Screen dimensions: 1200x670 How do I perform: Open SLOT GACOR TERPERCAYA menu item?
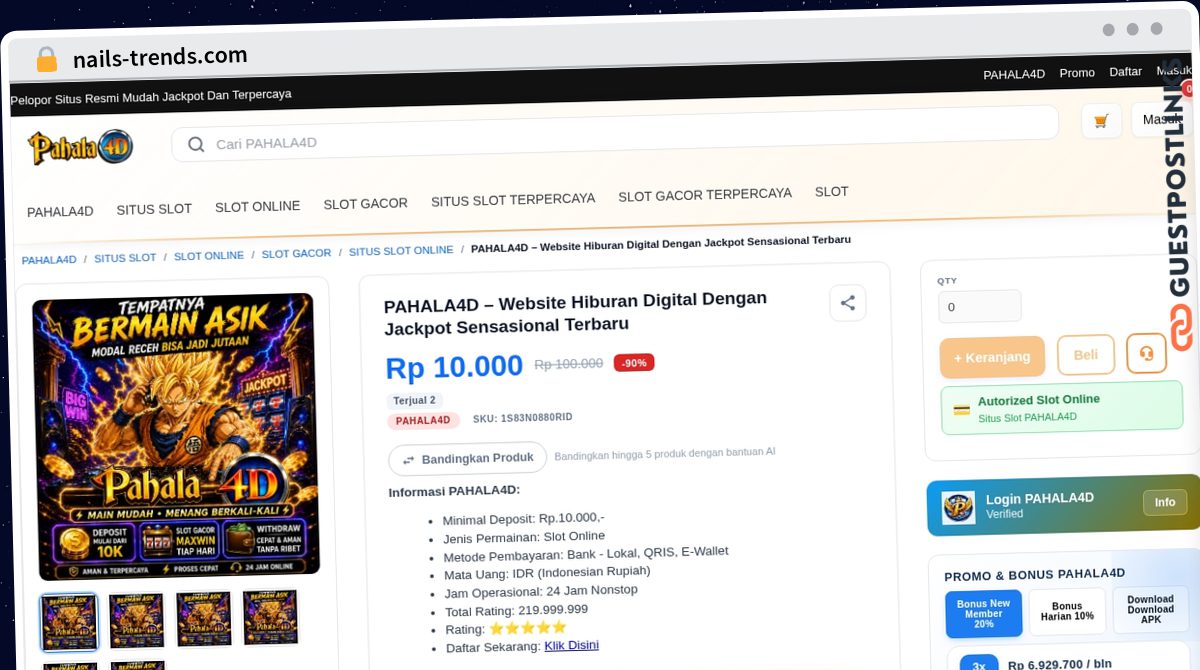705,194
